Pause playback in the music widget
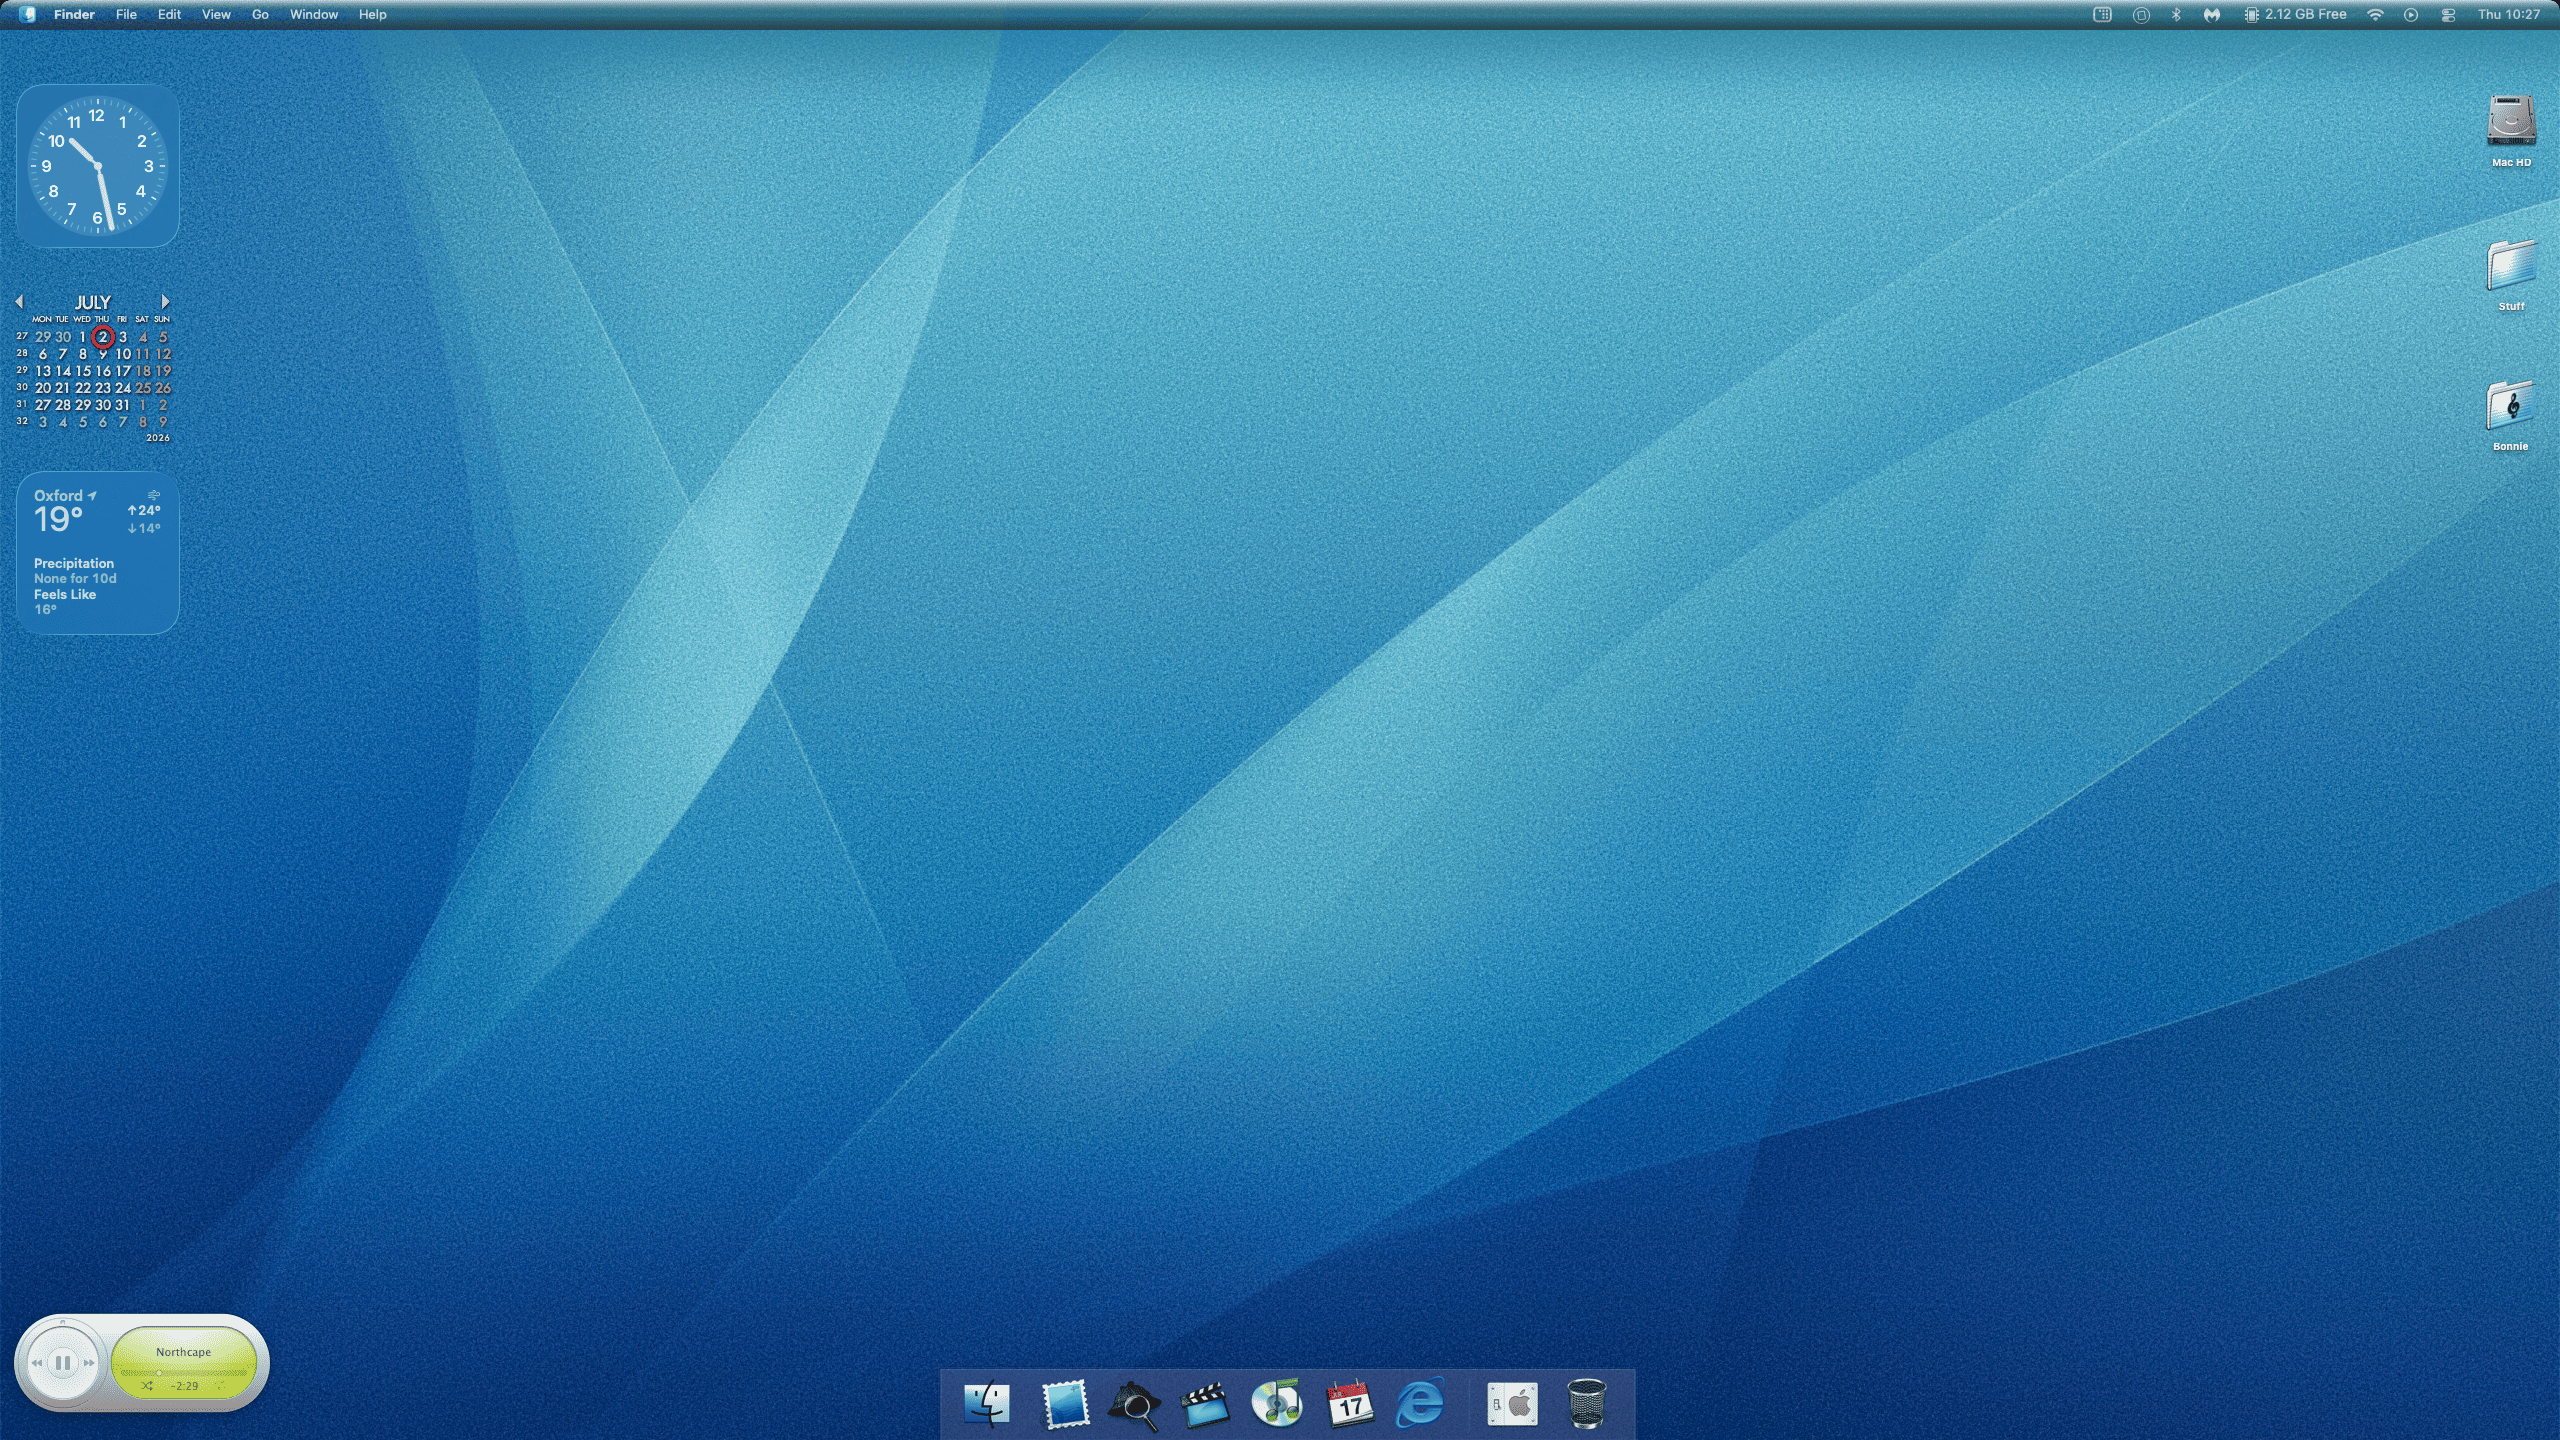The width and height of the screenshot is (2560, 1440). [x=62, y=1362]
